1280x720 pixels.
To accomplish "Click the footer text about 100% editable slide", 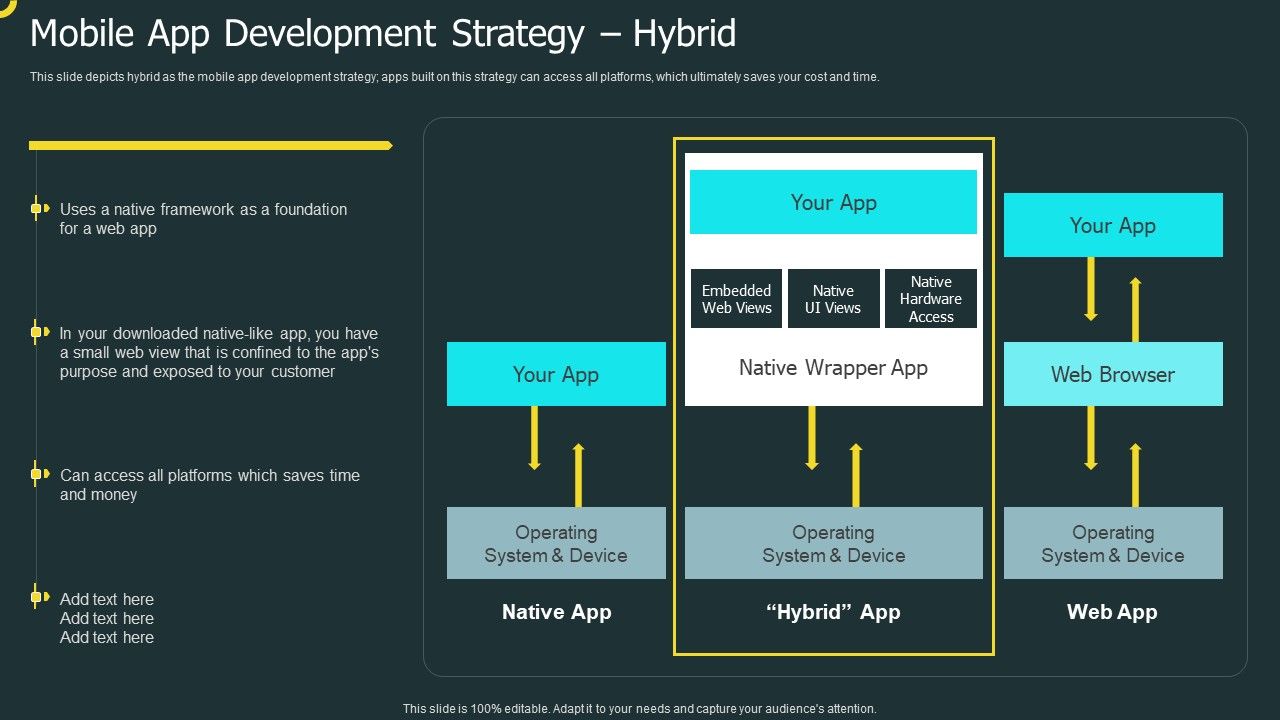I will pos(639,707).
